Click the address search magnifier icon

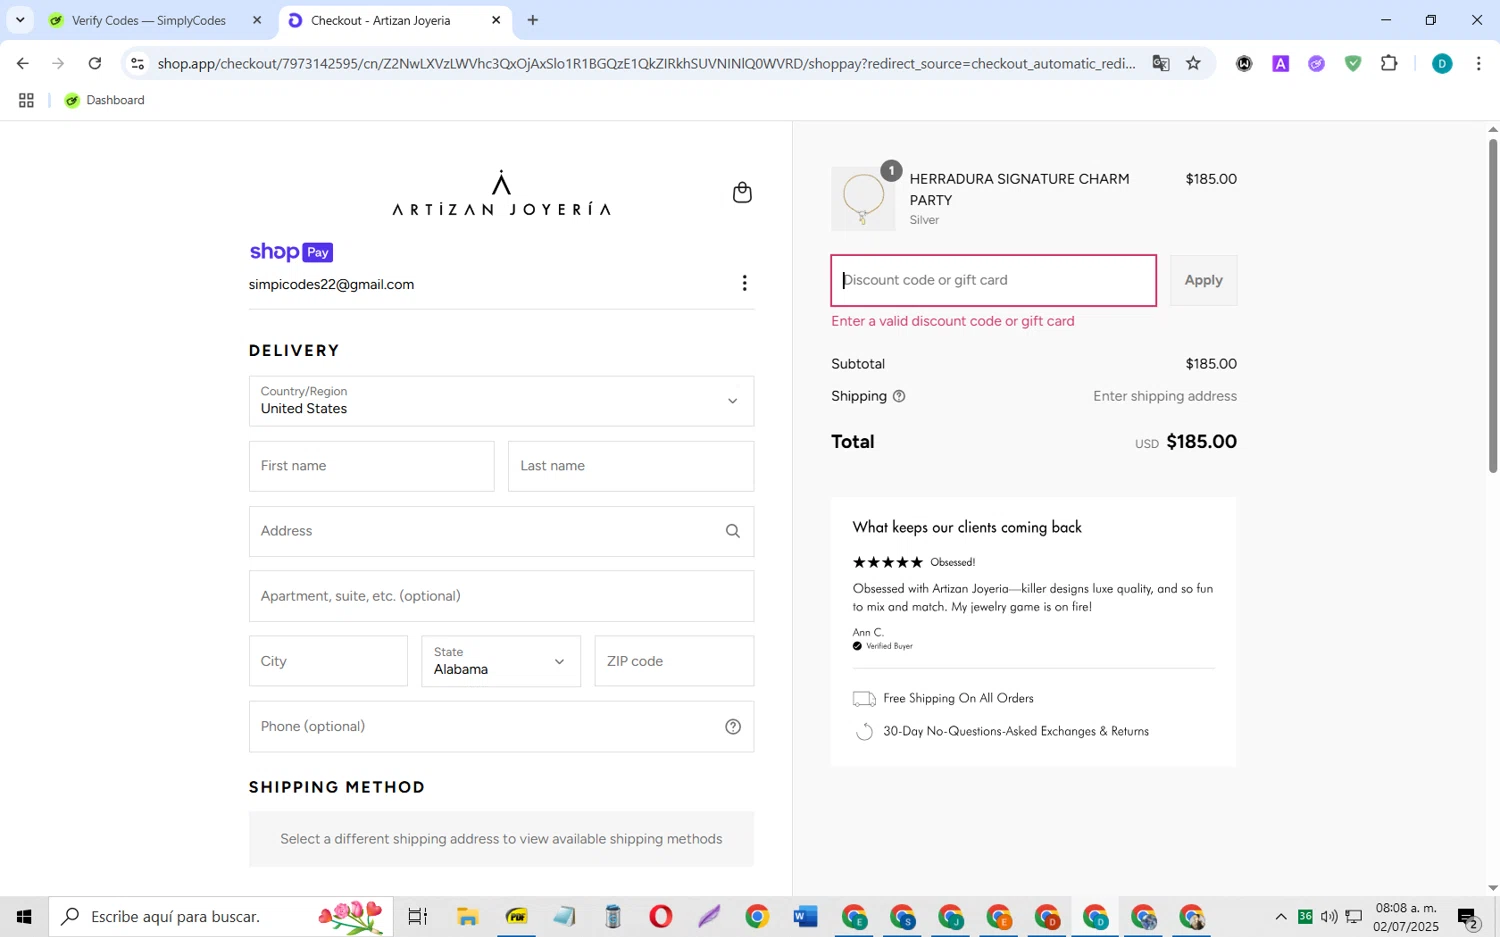(x=733, y=532)
